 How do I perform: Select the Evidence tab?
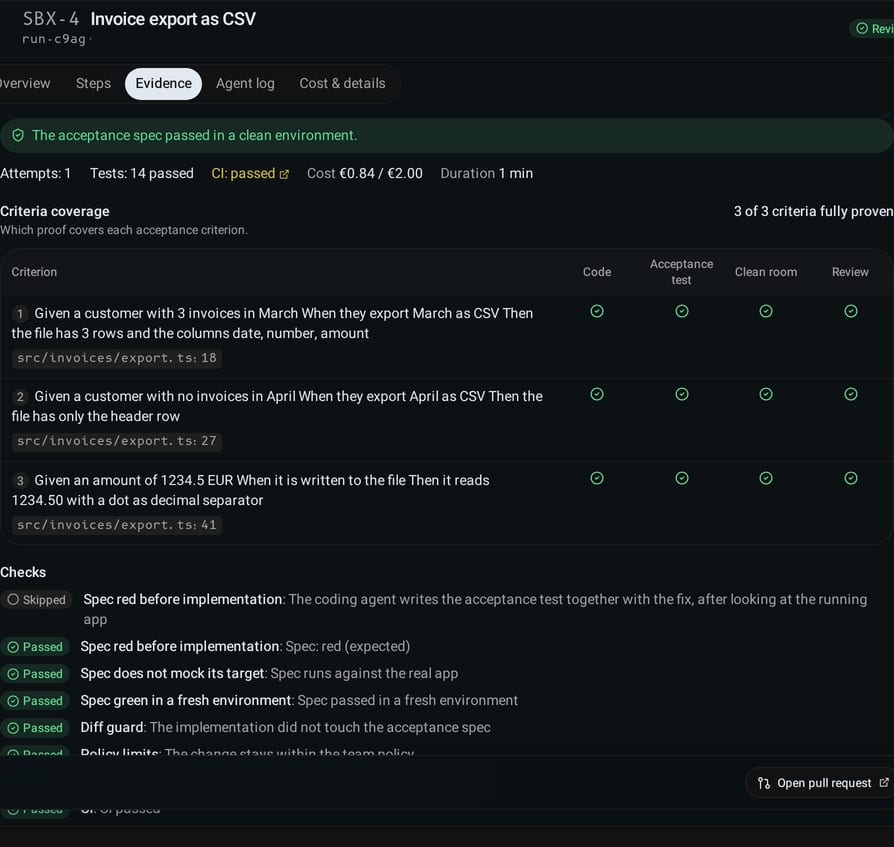164,84
